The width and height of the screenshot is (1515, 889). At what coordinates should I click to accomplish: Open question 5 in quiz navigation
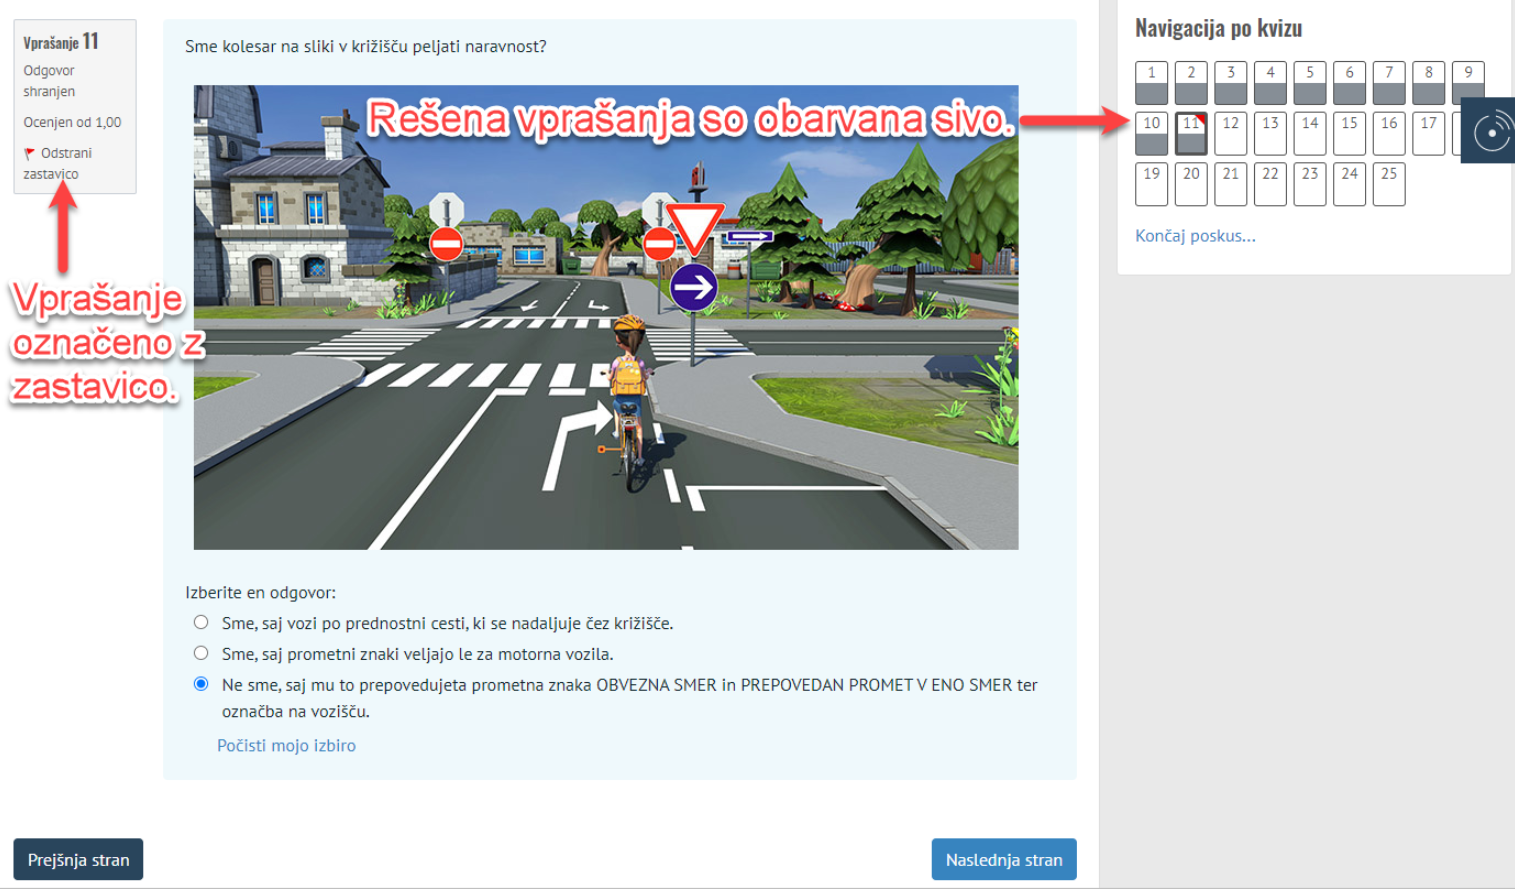click(1309, 83)
